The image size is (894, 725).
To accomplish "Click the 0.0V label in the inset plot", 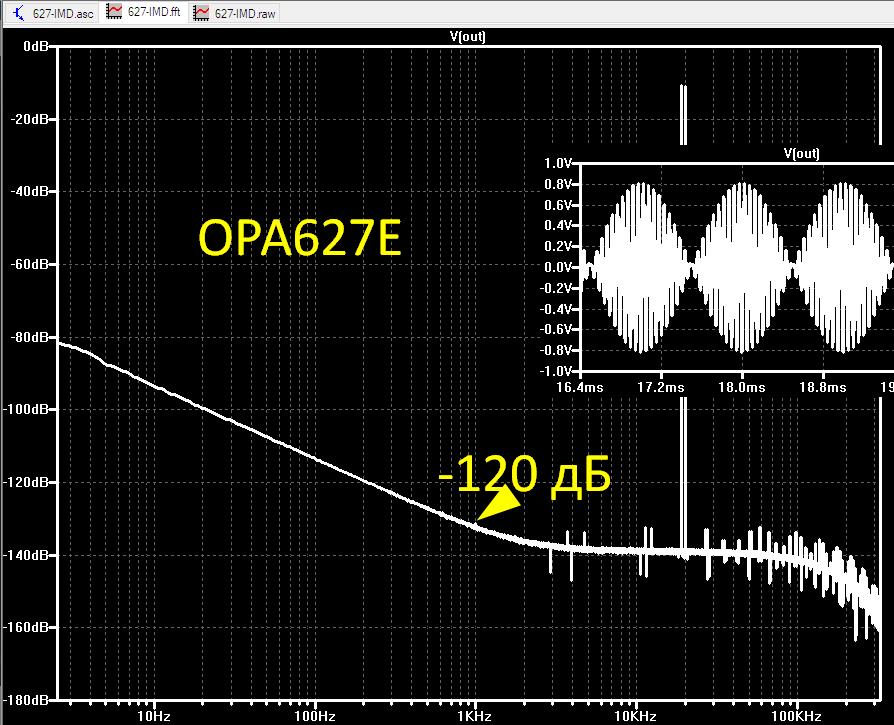I will pos(558,267).
